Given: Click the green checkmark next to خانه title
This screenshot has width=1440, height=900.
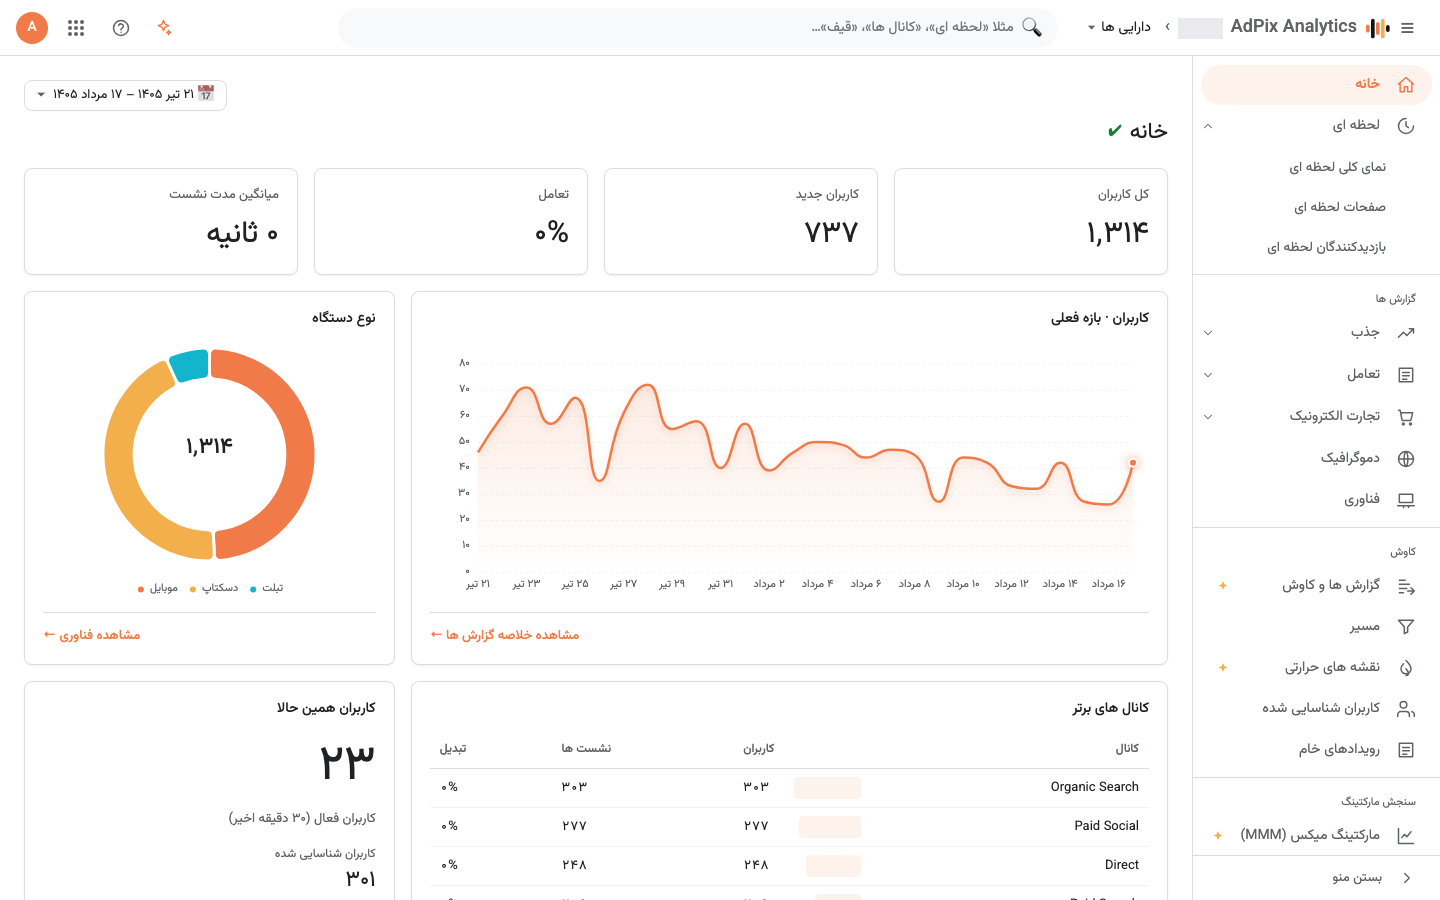Looking at the screenshot, I should coord(1115,131).
